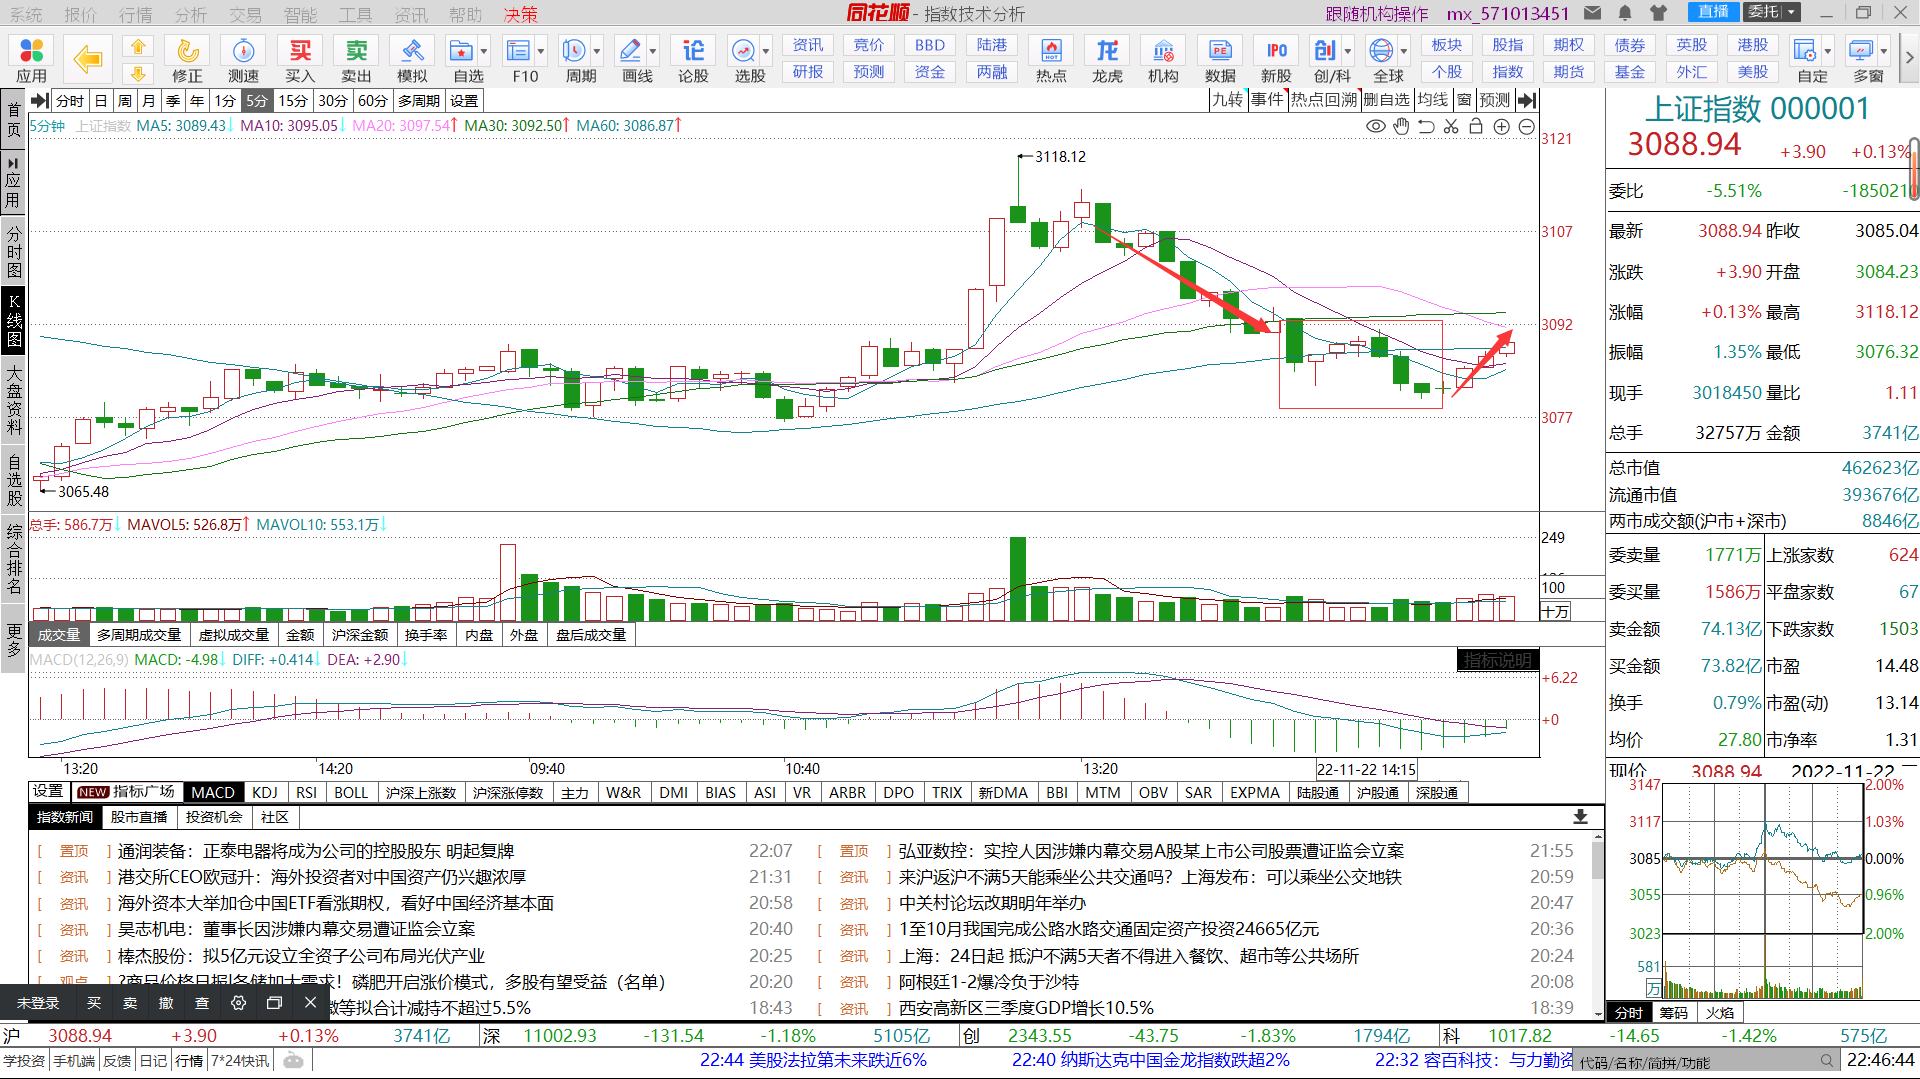This screenshot has height=1079, width=1920.
Task: Expand the 画线 dropdown arrow
Action: (653, 51)
